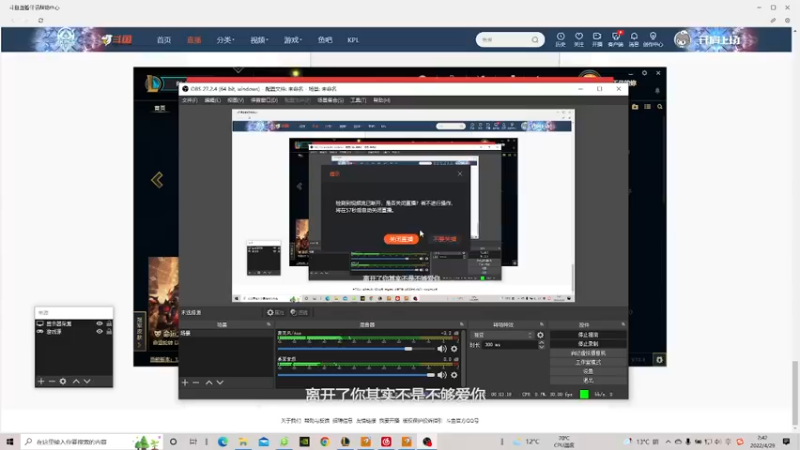800x450 pixels.
Task: Open 帮助(H) menu in OBS
Action: pos(382,100)
